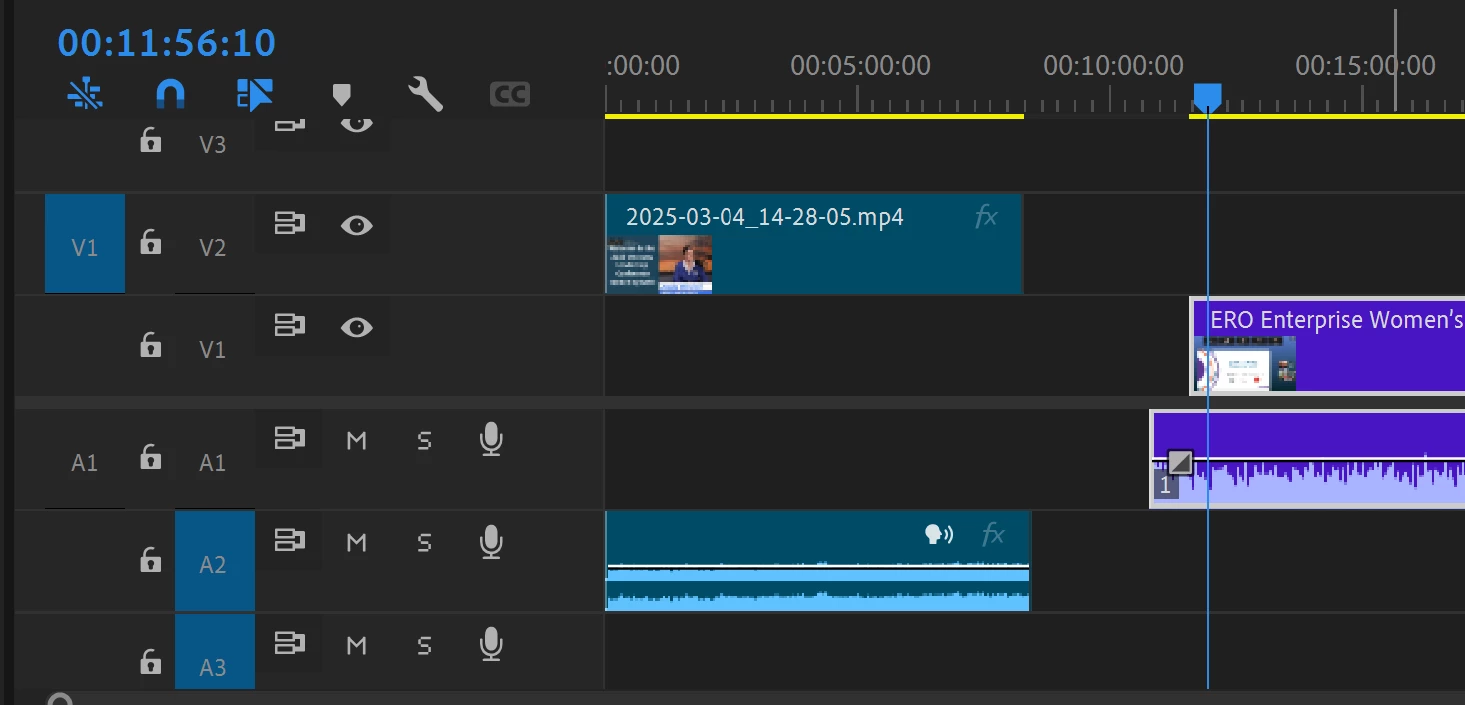The width and height of the screenshot is (1465, 705).
Task: Toggle lock on the V2 track
Action: pyautogui.click(x=150, y=241)
